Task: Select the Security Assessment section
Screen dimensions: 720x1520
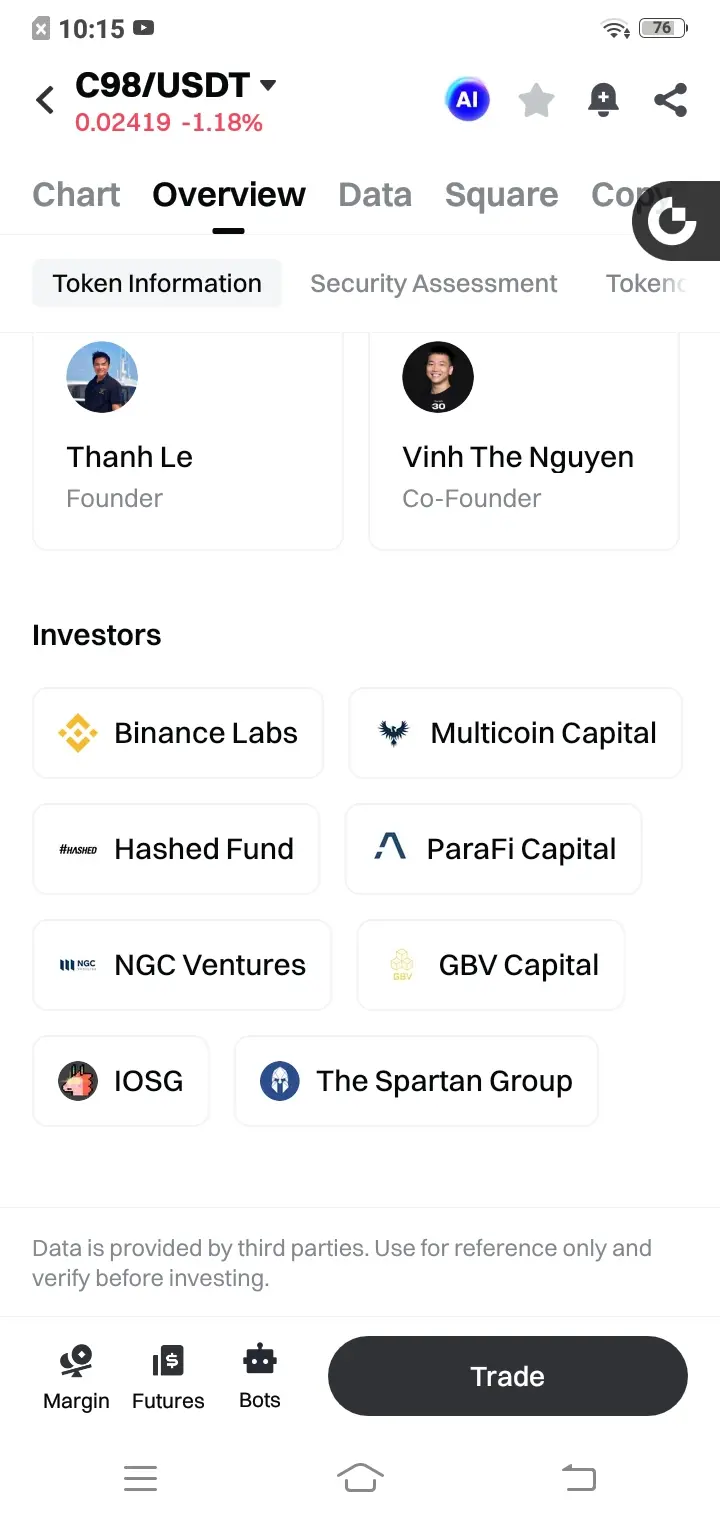Action: pyautogui.click(x=433, y=284)
